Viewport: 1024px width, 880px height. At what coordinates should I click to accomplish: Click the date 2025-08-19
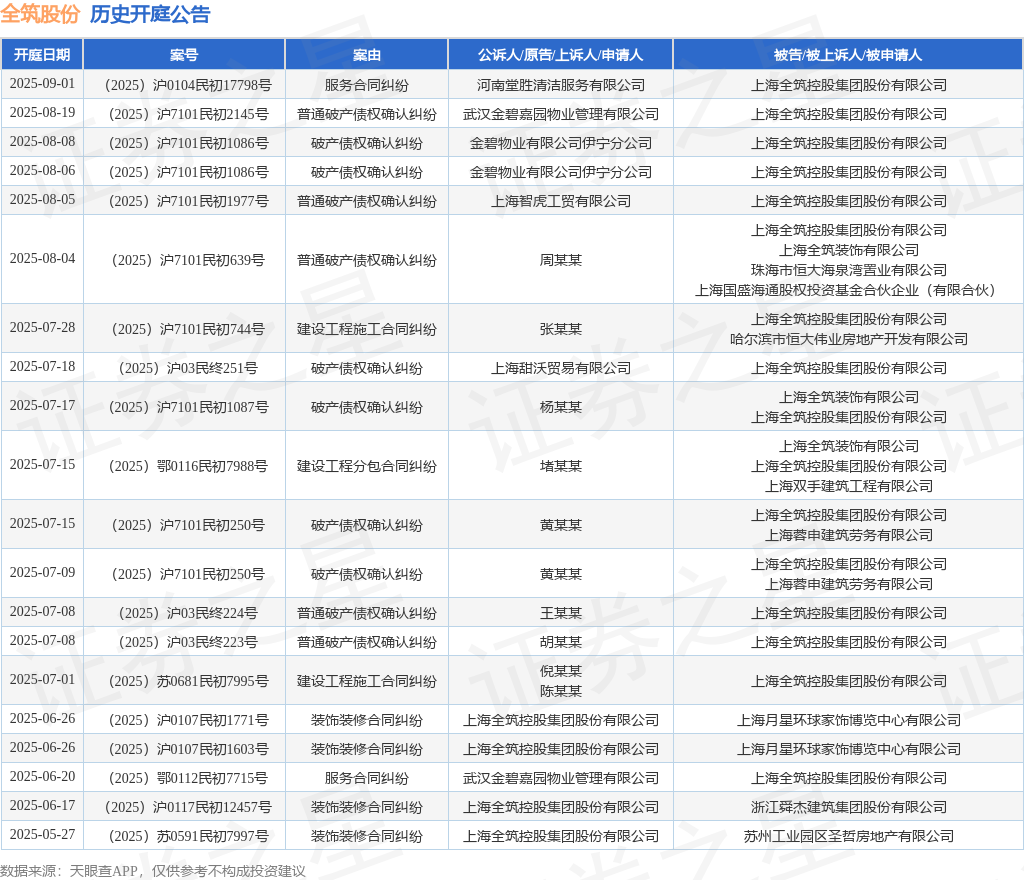click(42, 112)
